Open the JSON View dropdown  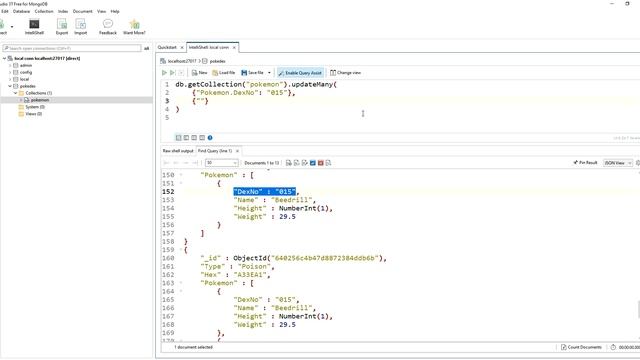point(618,163)
